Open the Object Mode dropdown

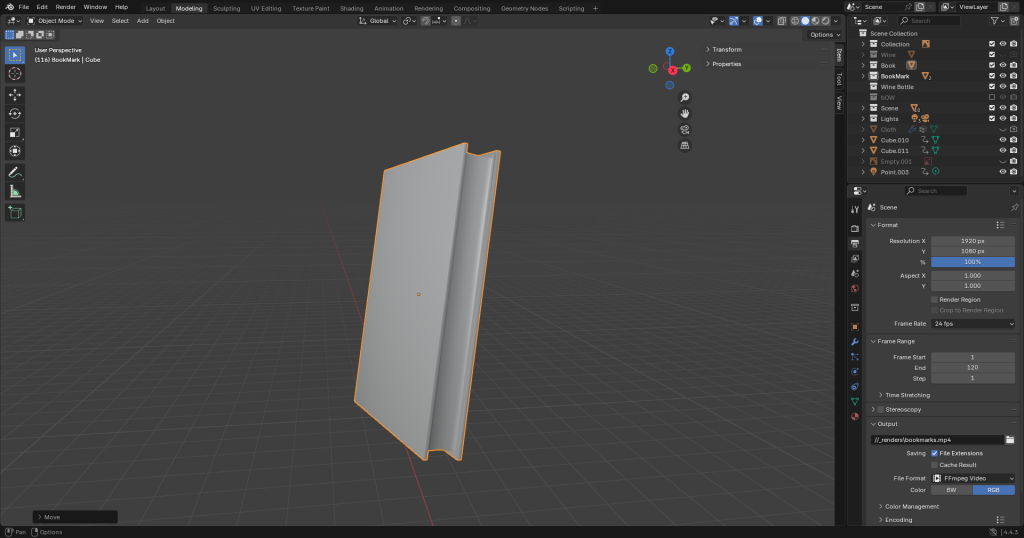[x=55, y=20]
